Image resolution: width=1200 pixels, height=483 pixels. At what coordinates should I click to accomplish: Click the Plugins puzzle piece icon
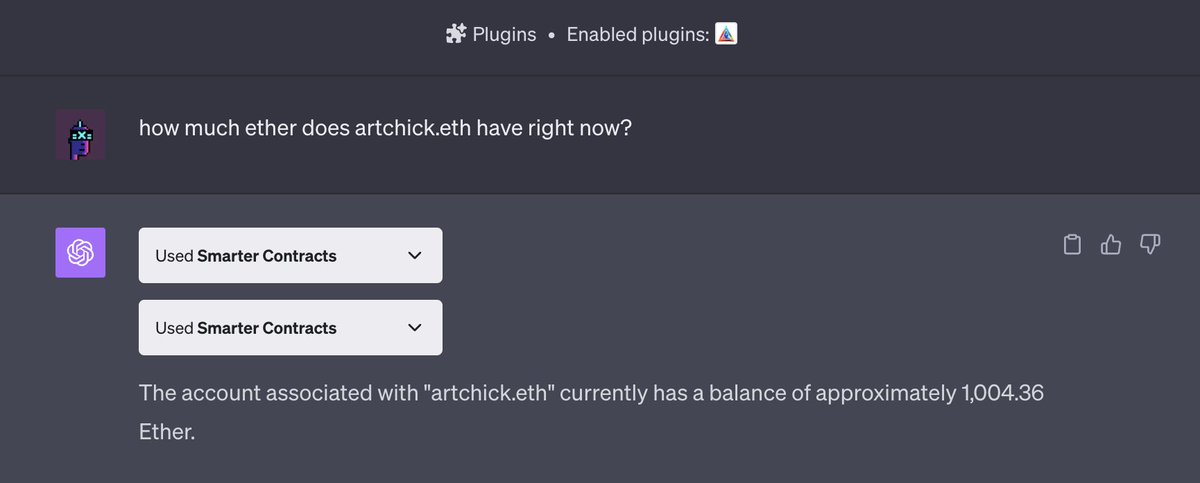456,34
